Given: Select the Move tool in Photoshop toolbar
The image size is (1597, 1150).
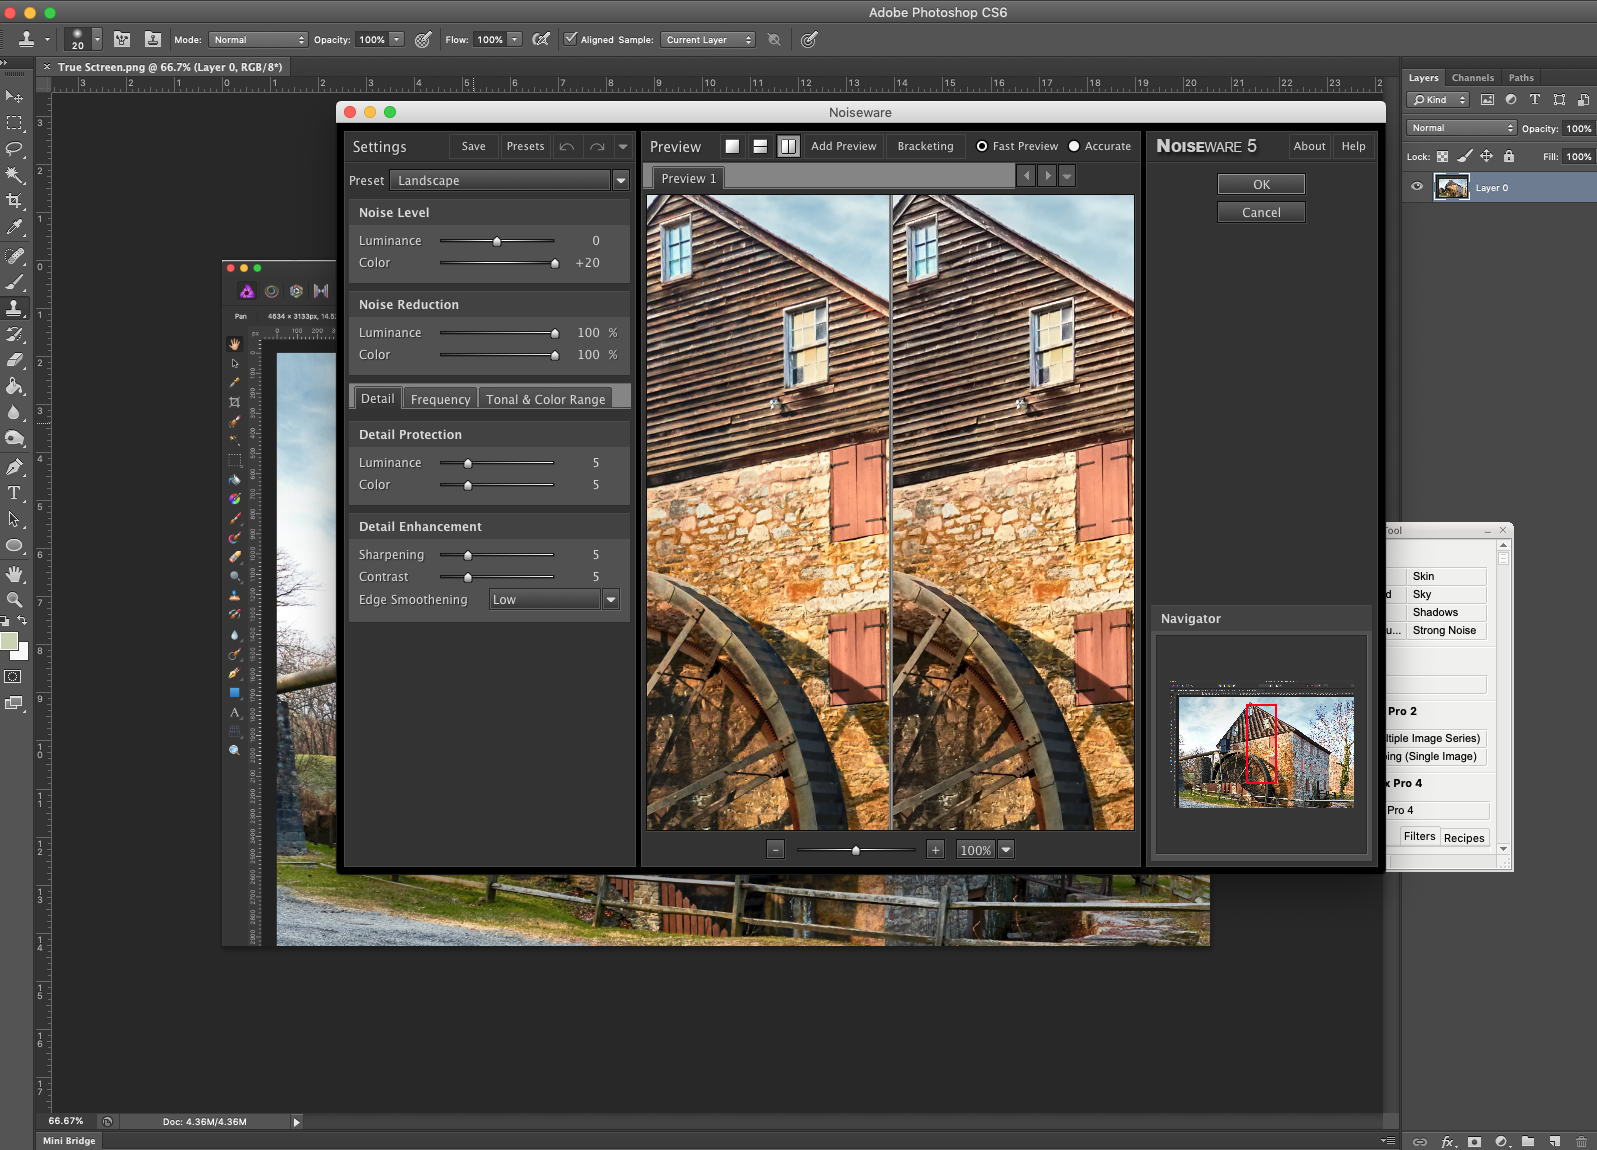Looking at the screenshot, I should 14,96.
